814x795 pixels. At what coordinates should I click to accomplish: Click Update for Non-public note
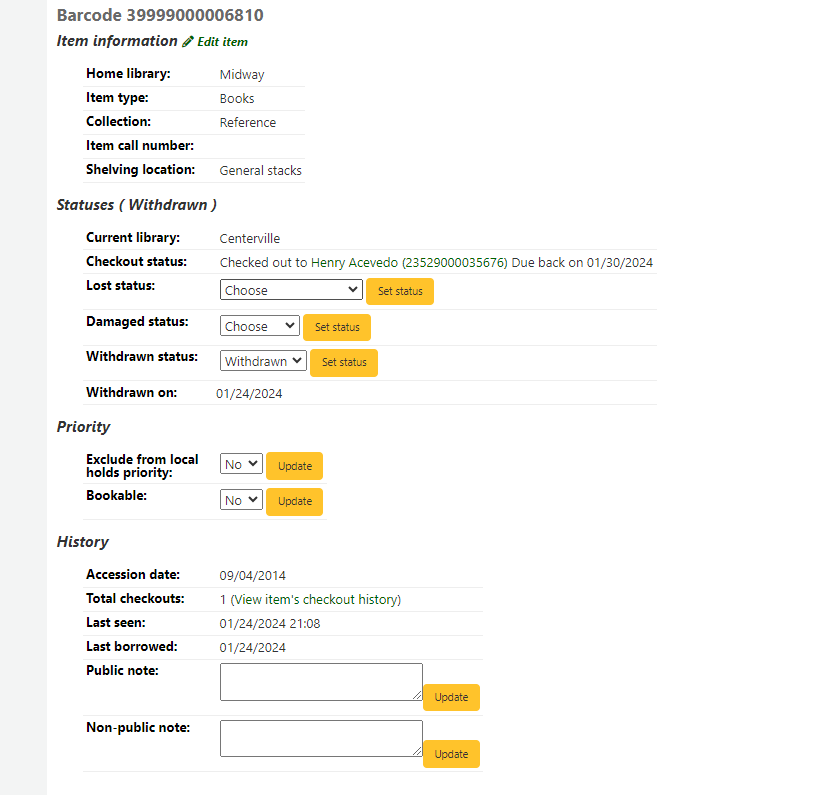[451, 754]
